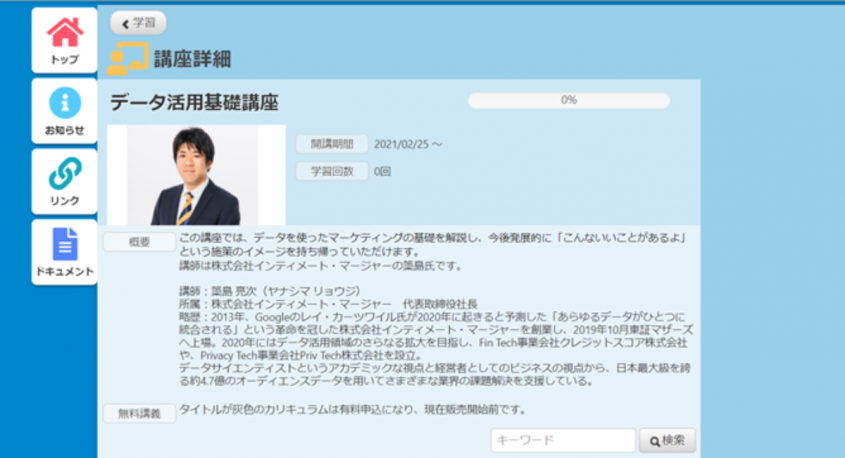Click the sentence about タイトルが灰色のカリキュラム
The height and width of the screenshot is (458, 845).
(352, 410)
